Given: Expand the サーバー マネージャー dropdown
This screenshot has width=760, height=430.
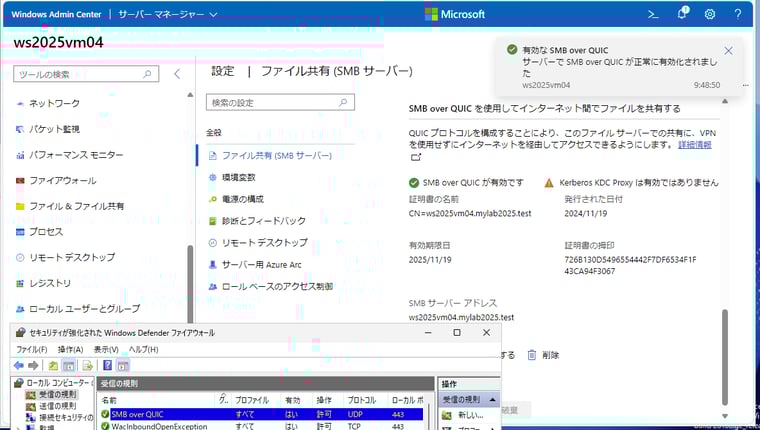Looking at the screenshot, I should click(168, 15).
